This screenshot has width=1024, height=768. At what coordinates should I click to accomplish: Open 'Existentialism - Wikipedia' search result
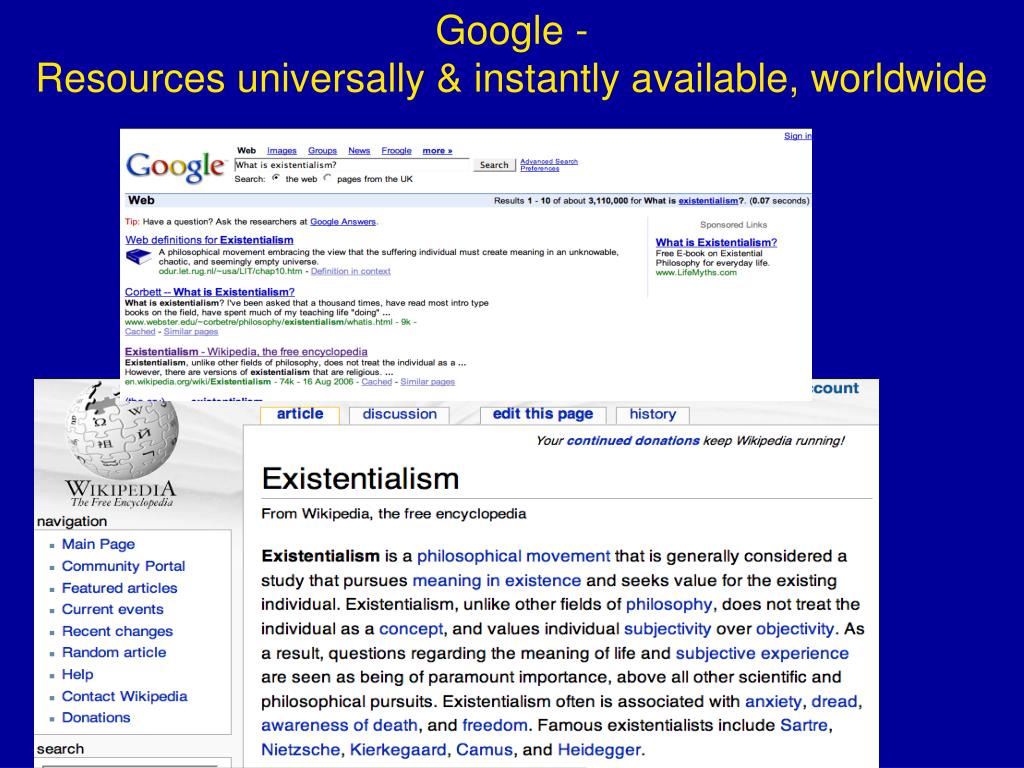point(246,352)
